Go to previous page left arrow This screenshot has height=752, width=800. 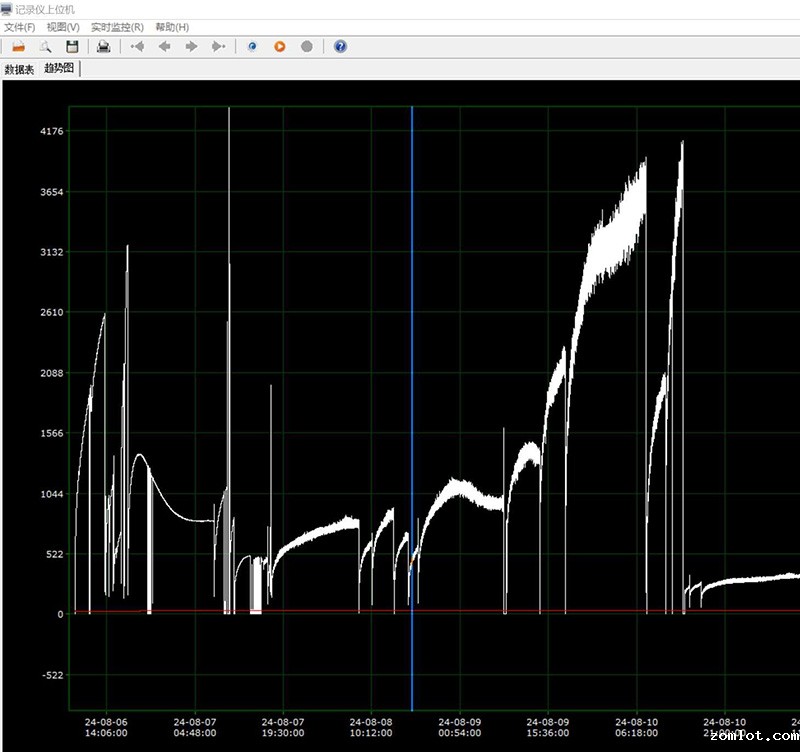164,46
